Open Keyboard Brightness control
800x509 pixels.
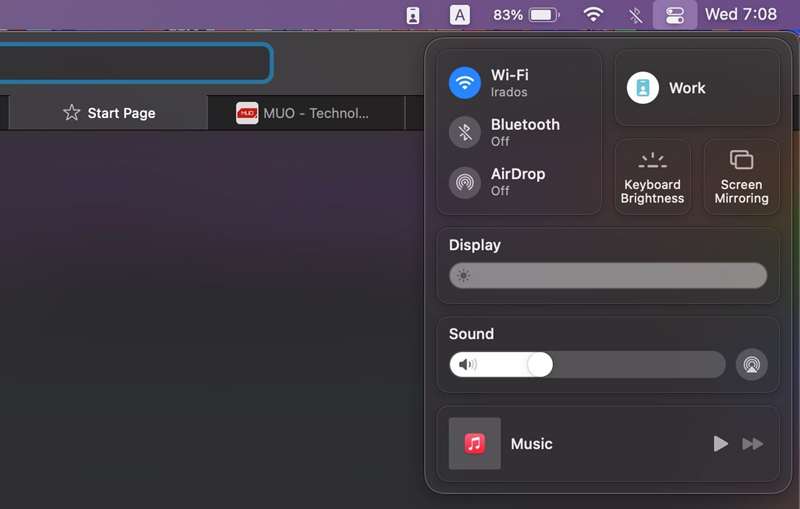652,177
